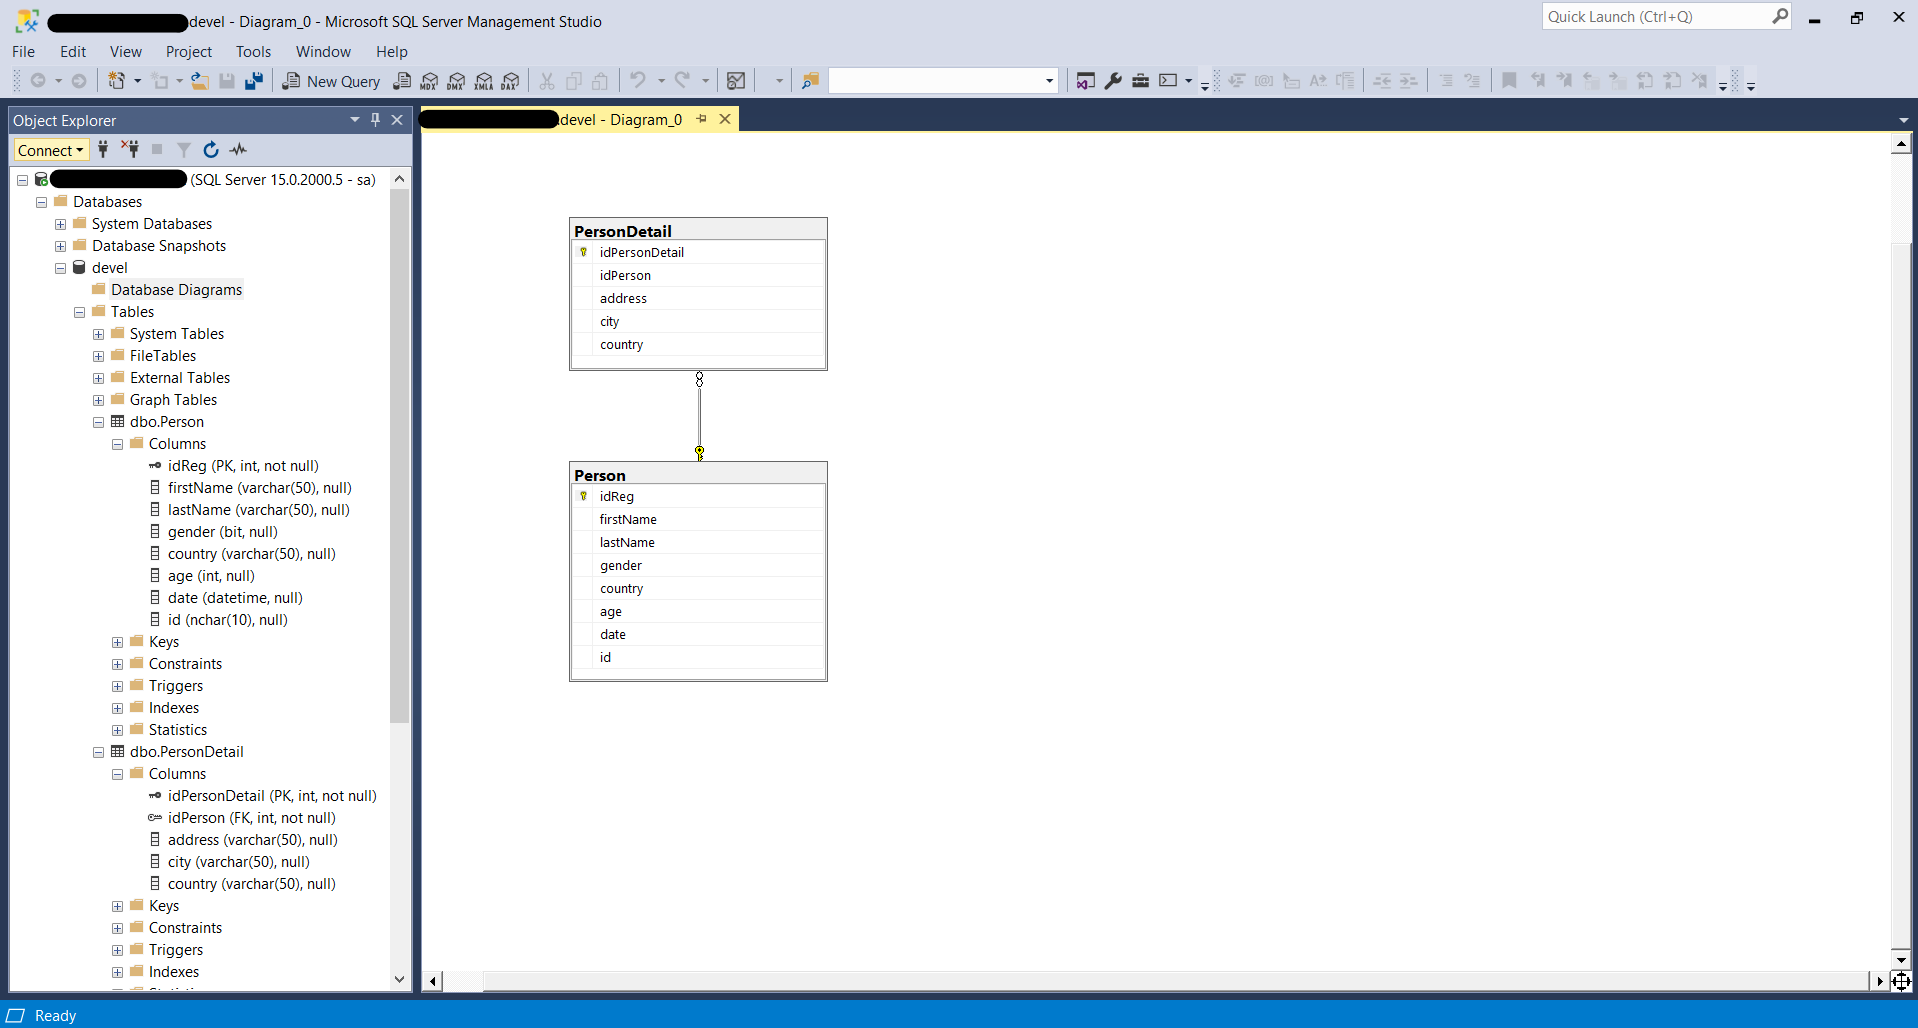
Task: Click the Toolbox briefcase icon in toolbar
Action: pos(1140,81)
